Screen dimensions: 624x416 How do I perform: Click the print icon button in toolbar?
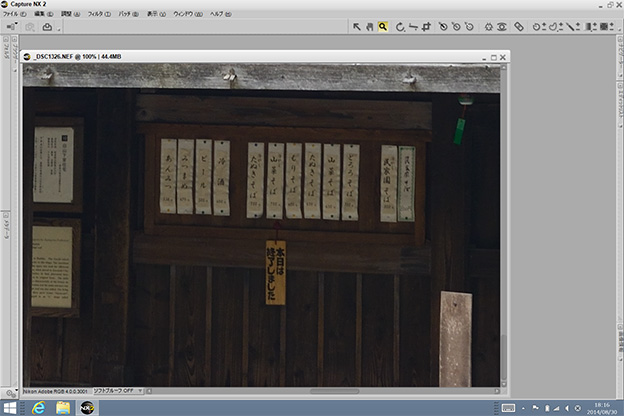pos(46,27)
